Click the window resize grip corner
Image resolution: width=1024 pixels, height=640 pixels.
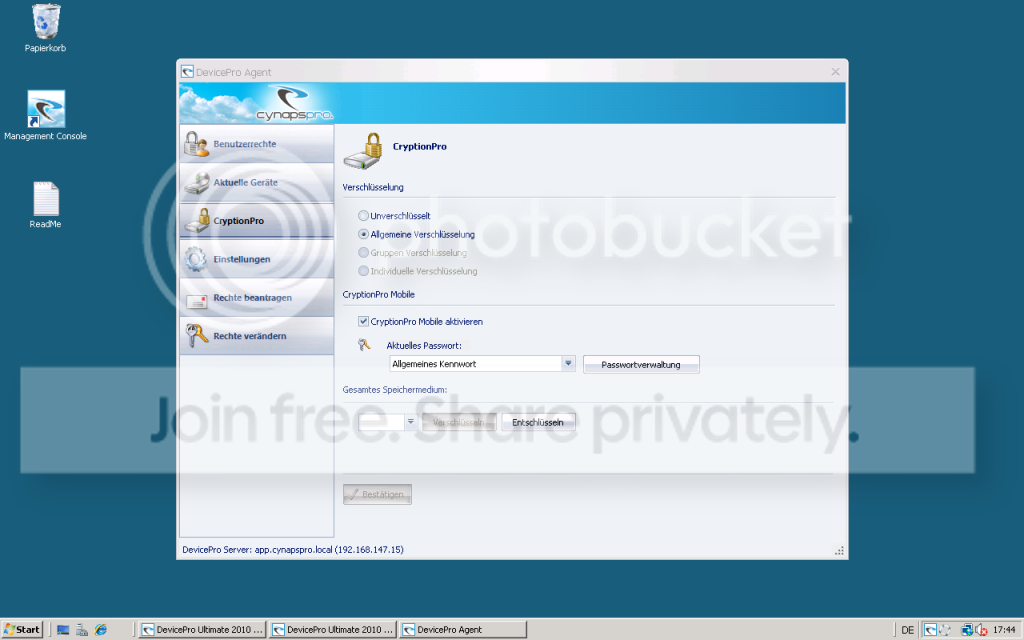click(x=839, y=551)
